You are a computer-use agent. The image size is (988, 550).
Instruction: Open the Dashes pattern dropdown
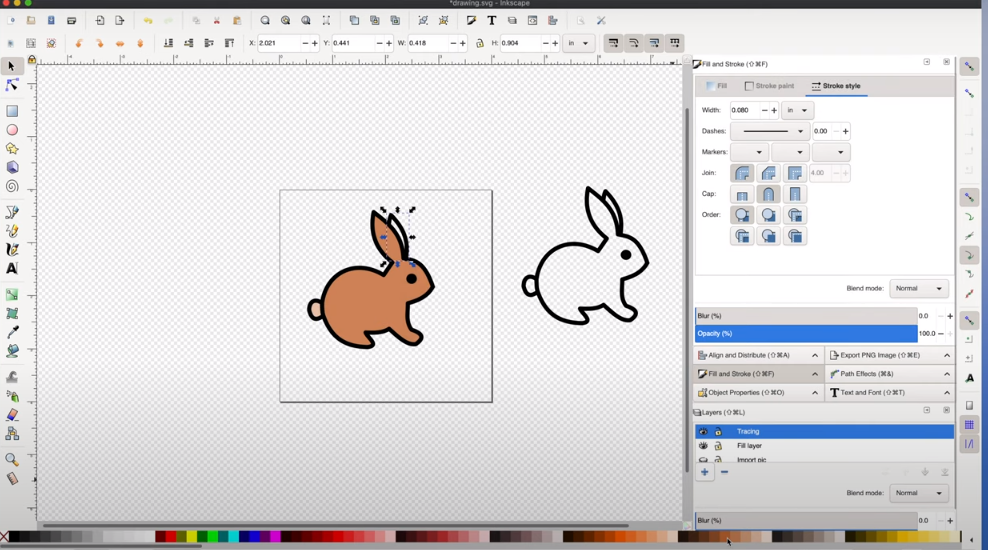[769, 131]
